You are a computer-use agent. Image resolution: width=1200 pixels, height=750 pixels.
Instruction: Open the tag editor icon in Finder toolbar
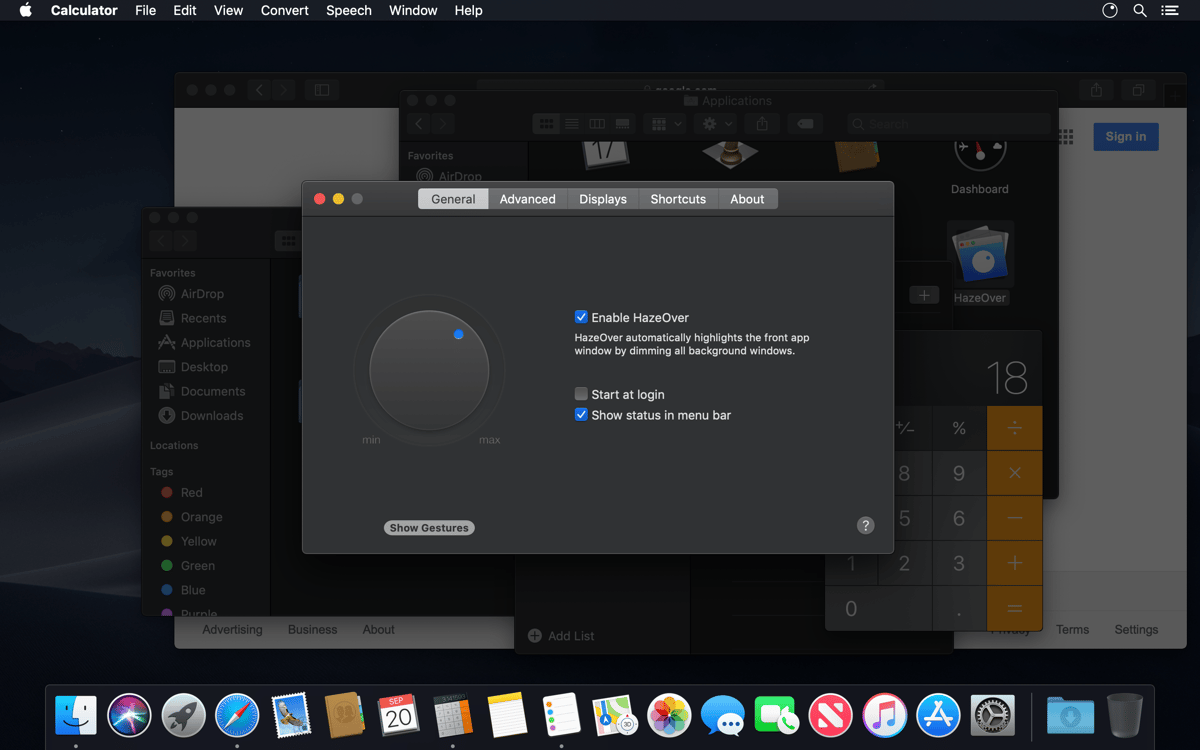click(806, 123)
